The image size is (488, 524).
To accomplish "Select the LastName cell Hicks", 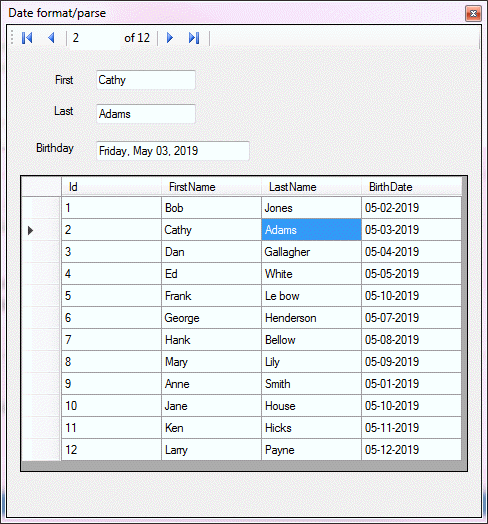I will click(x=311, y=428).
